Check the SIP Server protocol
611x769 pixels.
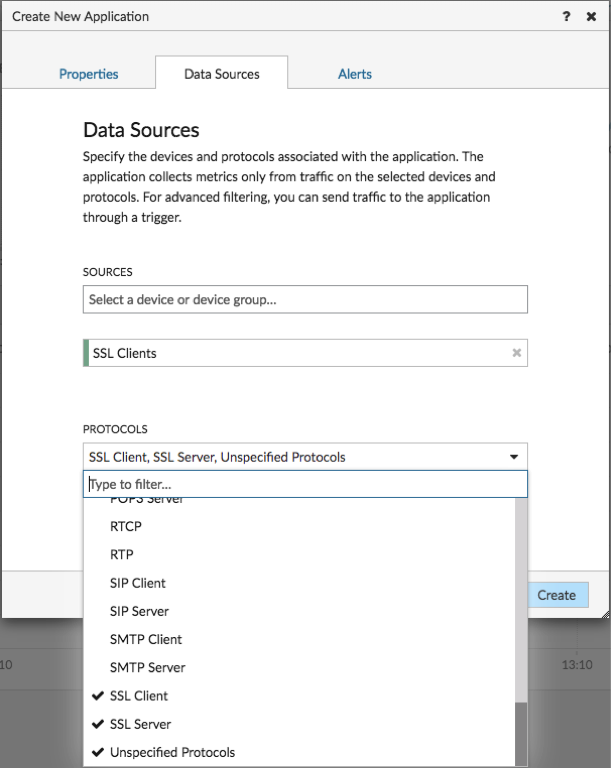[299, 611]
